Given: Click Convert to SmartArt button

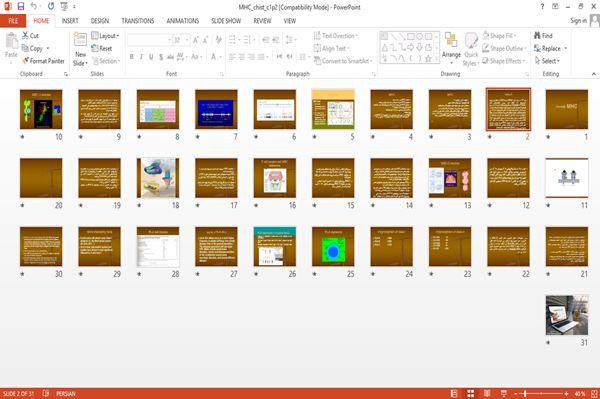Looking at the screenshot, I should tap(343, 61).
